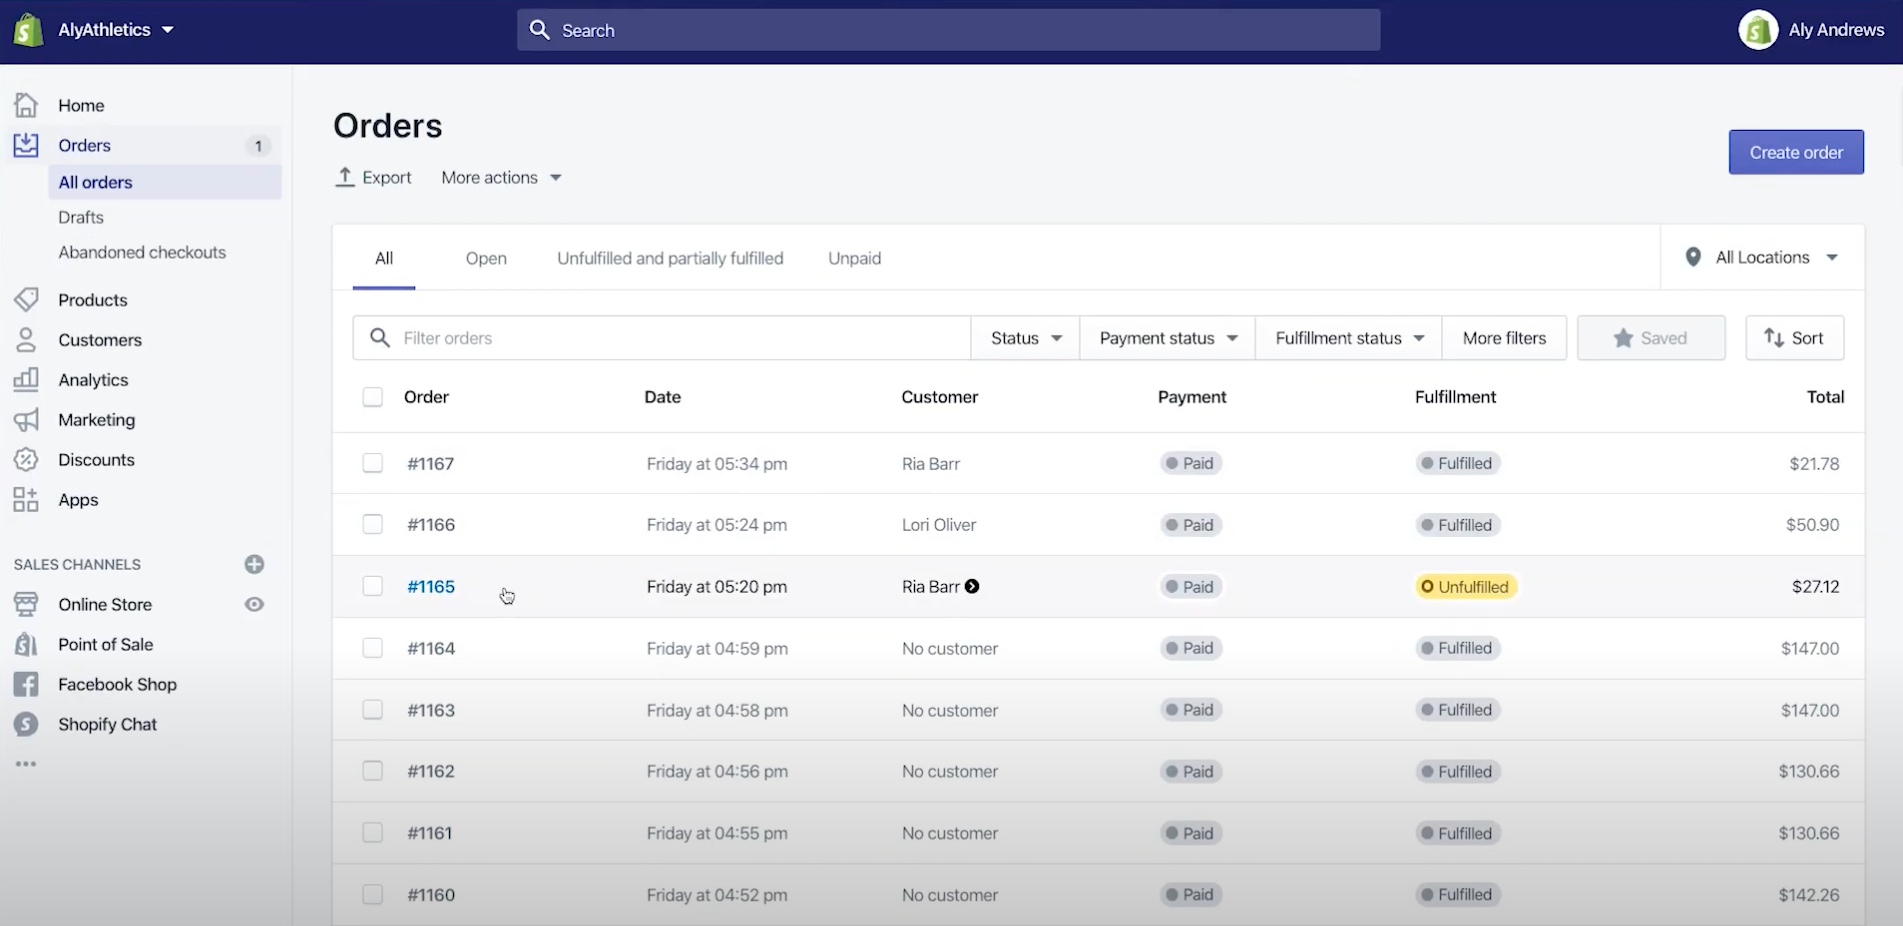Open the Home icon in sidebar
The image size is (1903, 926).
tap(26, 105)
